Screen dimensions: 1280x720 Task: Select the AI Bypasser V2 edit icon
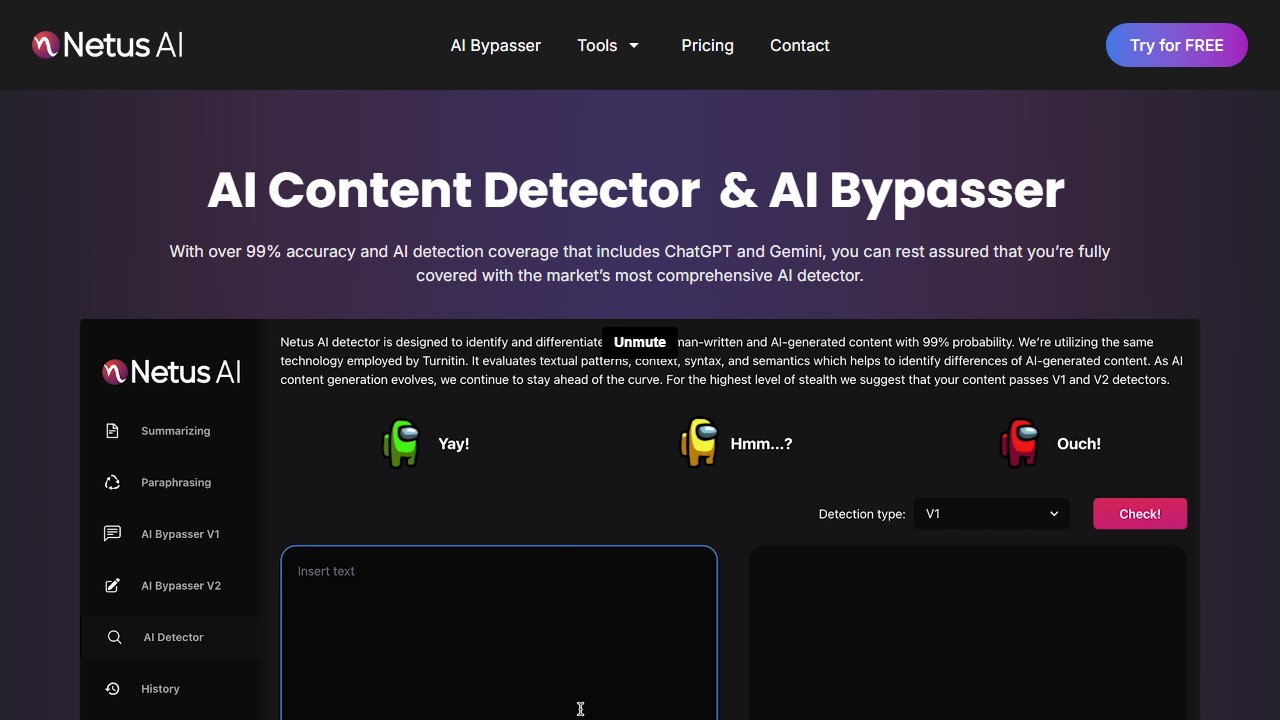[x=112, y=585]
